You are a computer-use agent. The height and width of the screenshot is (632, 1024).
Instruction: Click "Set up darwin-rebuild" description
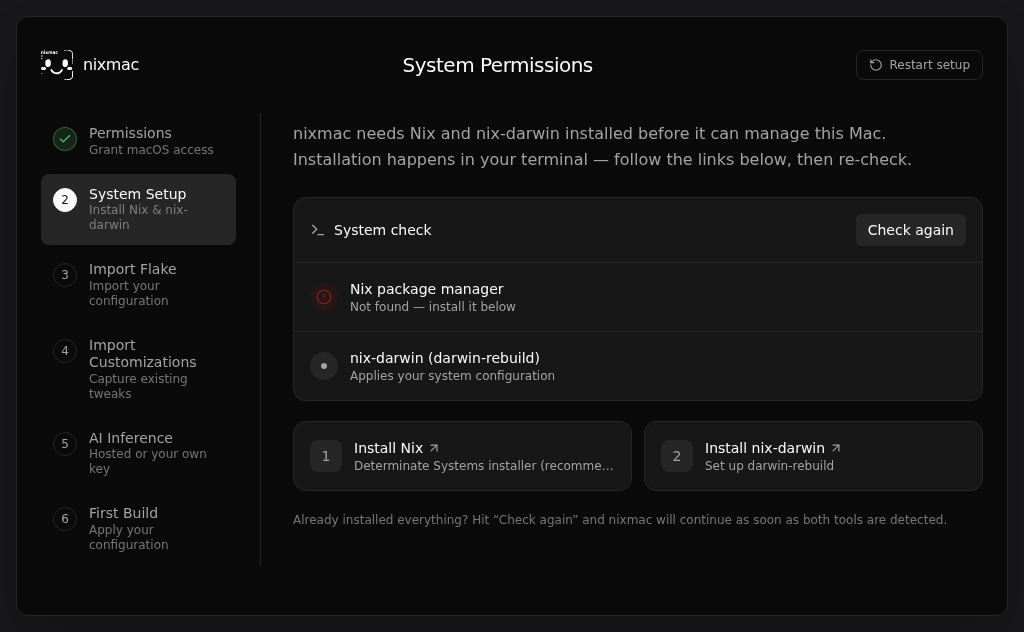tap(769, 466)
